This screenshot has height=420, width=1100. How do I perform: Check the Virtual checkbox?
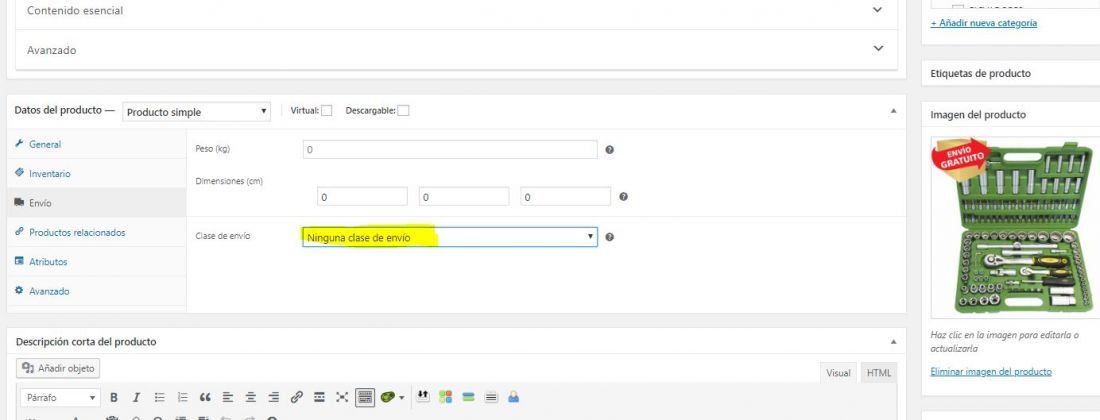click(326, 111)
